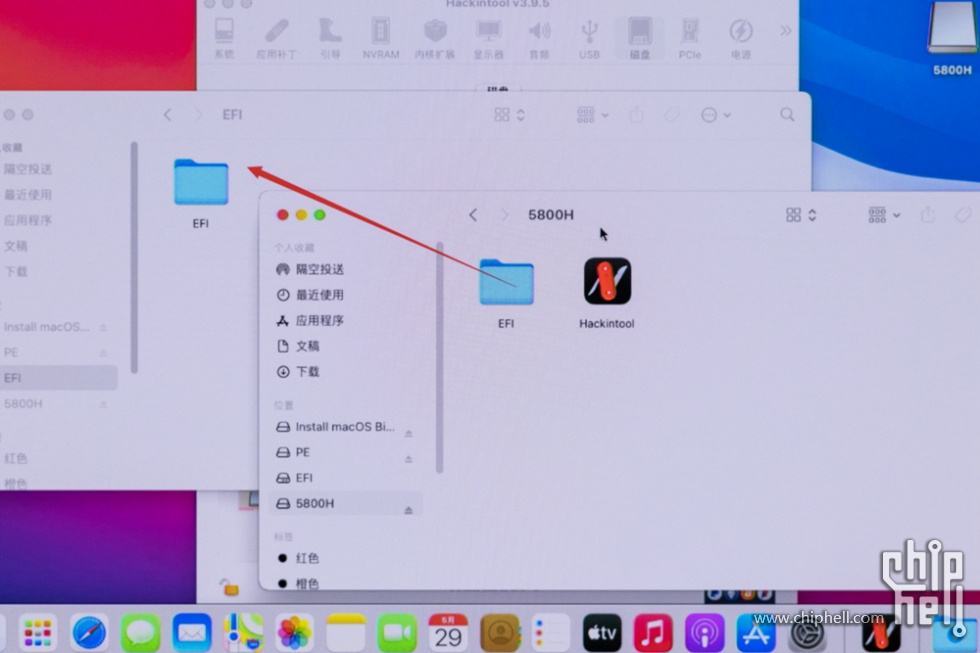The height and width of the screenshot is (653, 980).
Task: Select the 引导 boot icon in Hackintool
Action: 330,39
